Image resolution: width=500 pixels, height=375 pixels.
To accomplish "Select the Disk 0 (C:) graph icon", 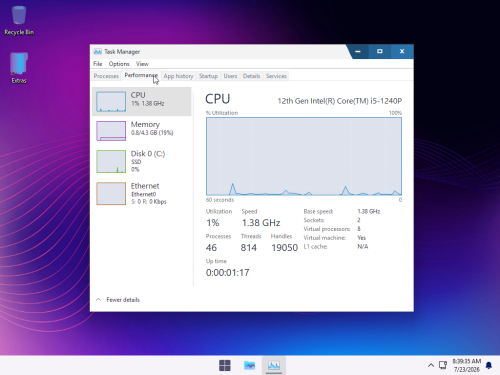I will [111, 162].
